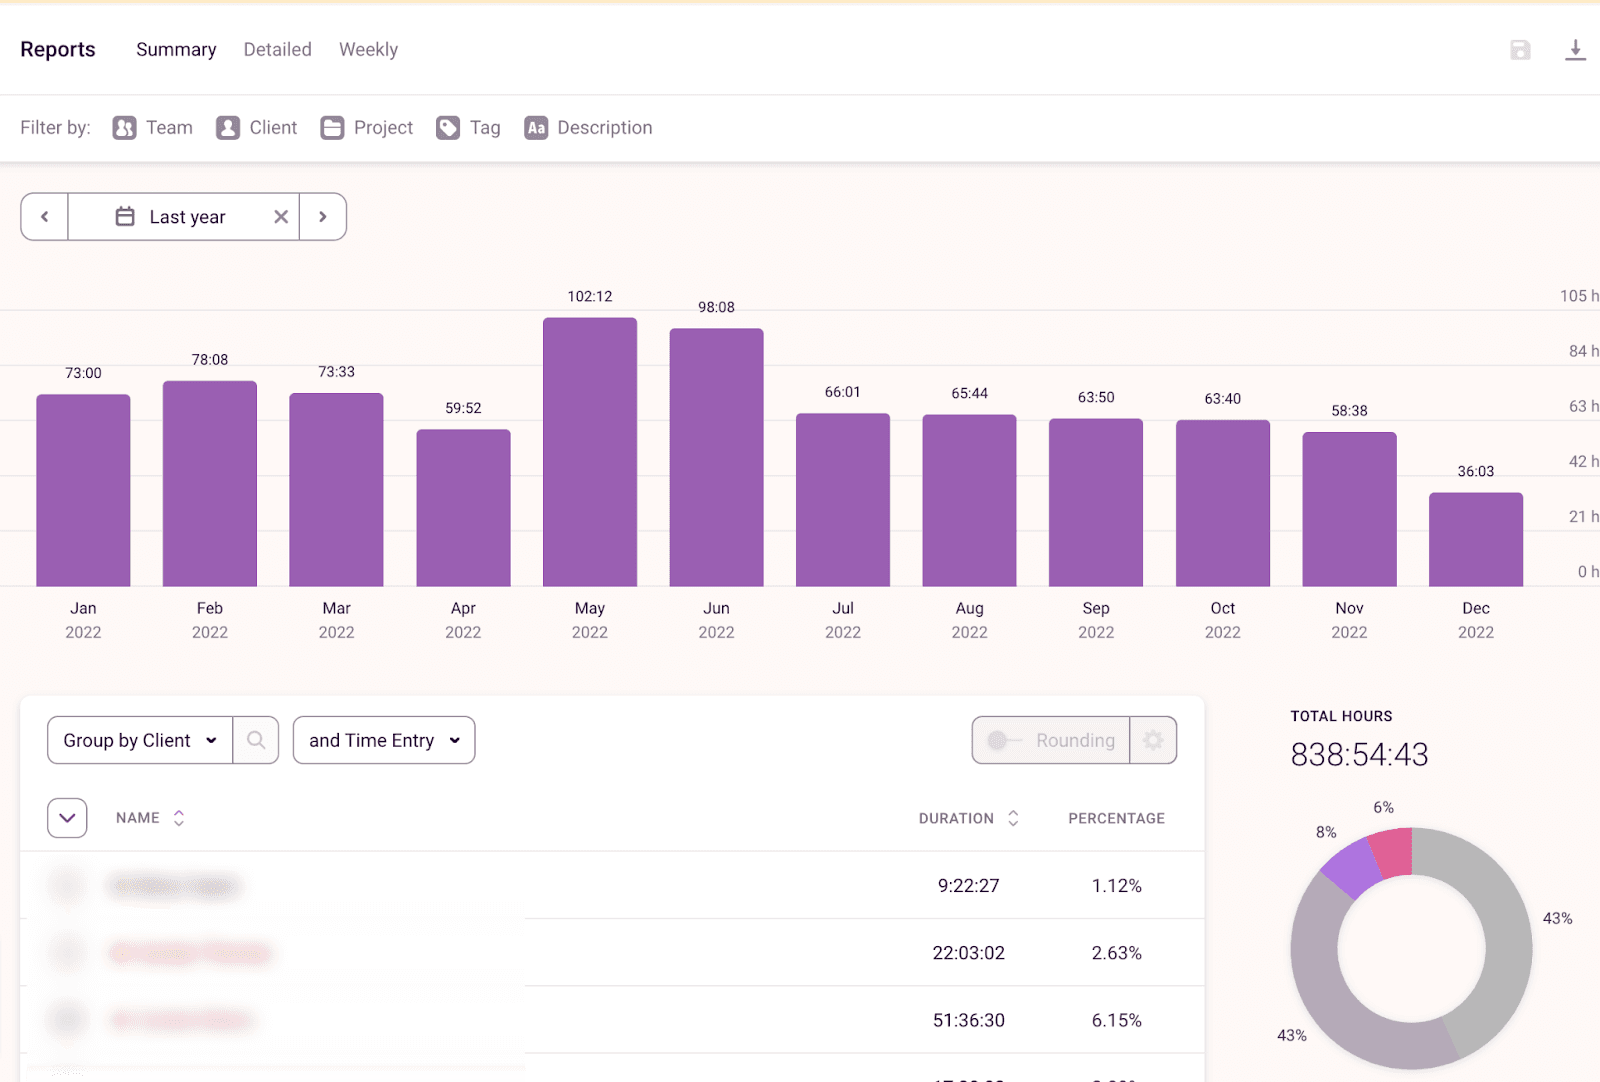The height and width of the screenshot is (1082, 1600).
Task: Click the 1.12% percentage cell
Action: (x=1116, y=886)
